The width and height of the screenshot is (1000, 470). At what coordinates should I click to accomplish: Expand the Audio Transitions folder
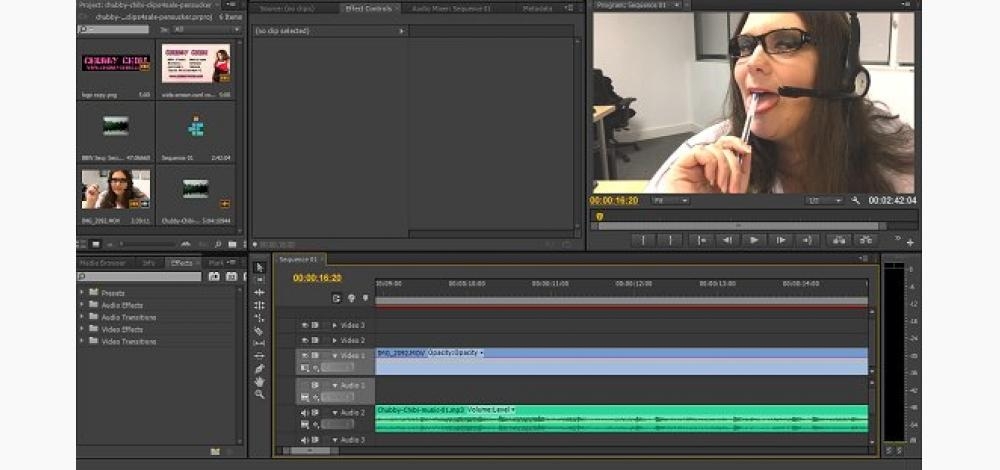tap(82, 317)
